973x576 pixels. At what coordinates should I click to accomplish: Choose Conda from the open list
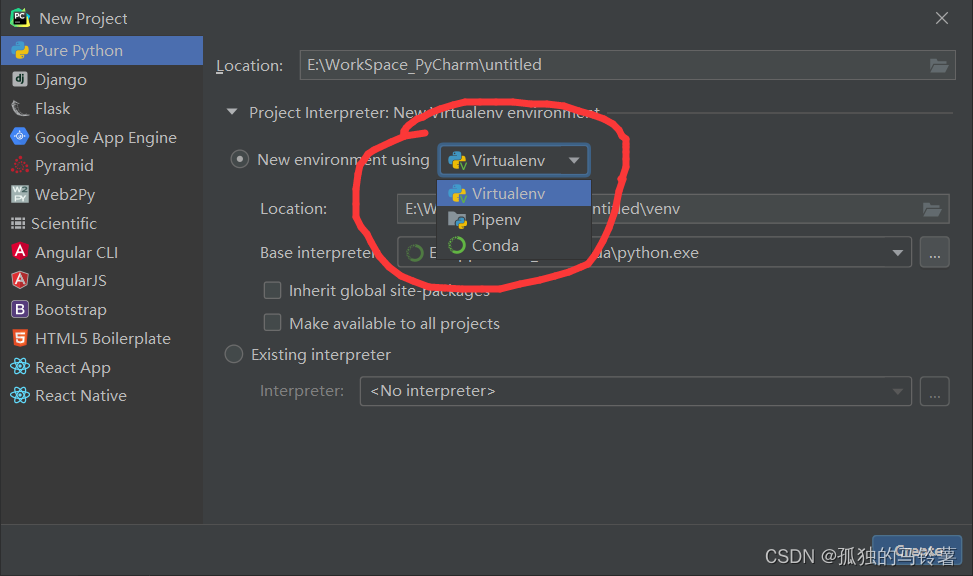tap(514, 246)
